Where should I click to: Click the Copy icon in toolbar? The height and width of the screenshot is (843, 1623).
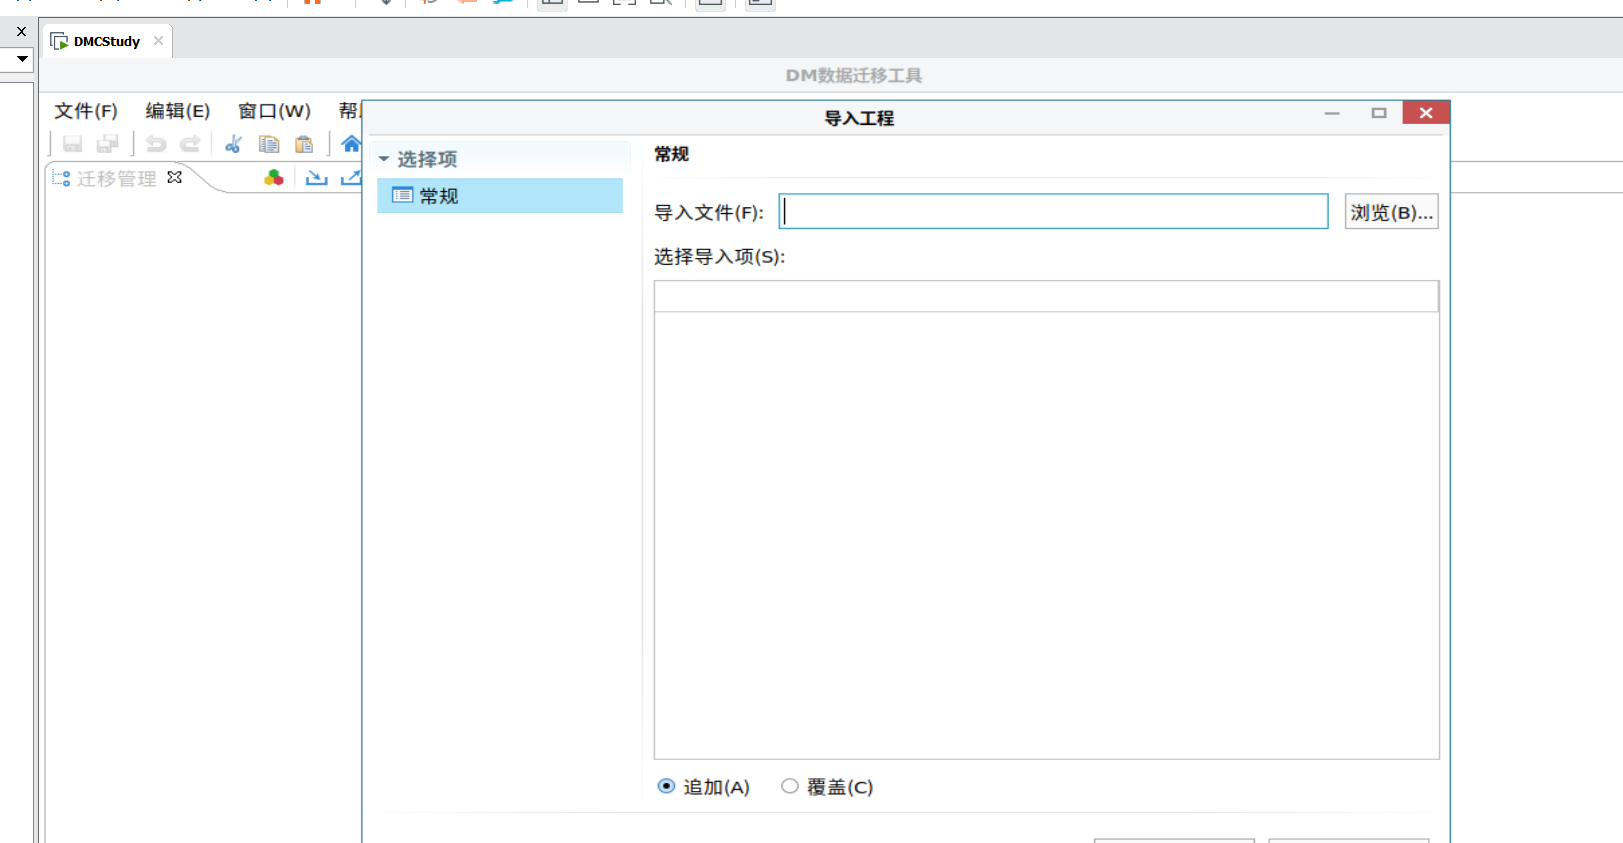[269, 144]
